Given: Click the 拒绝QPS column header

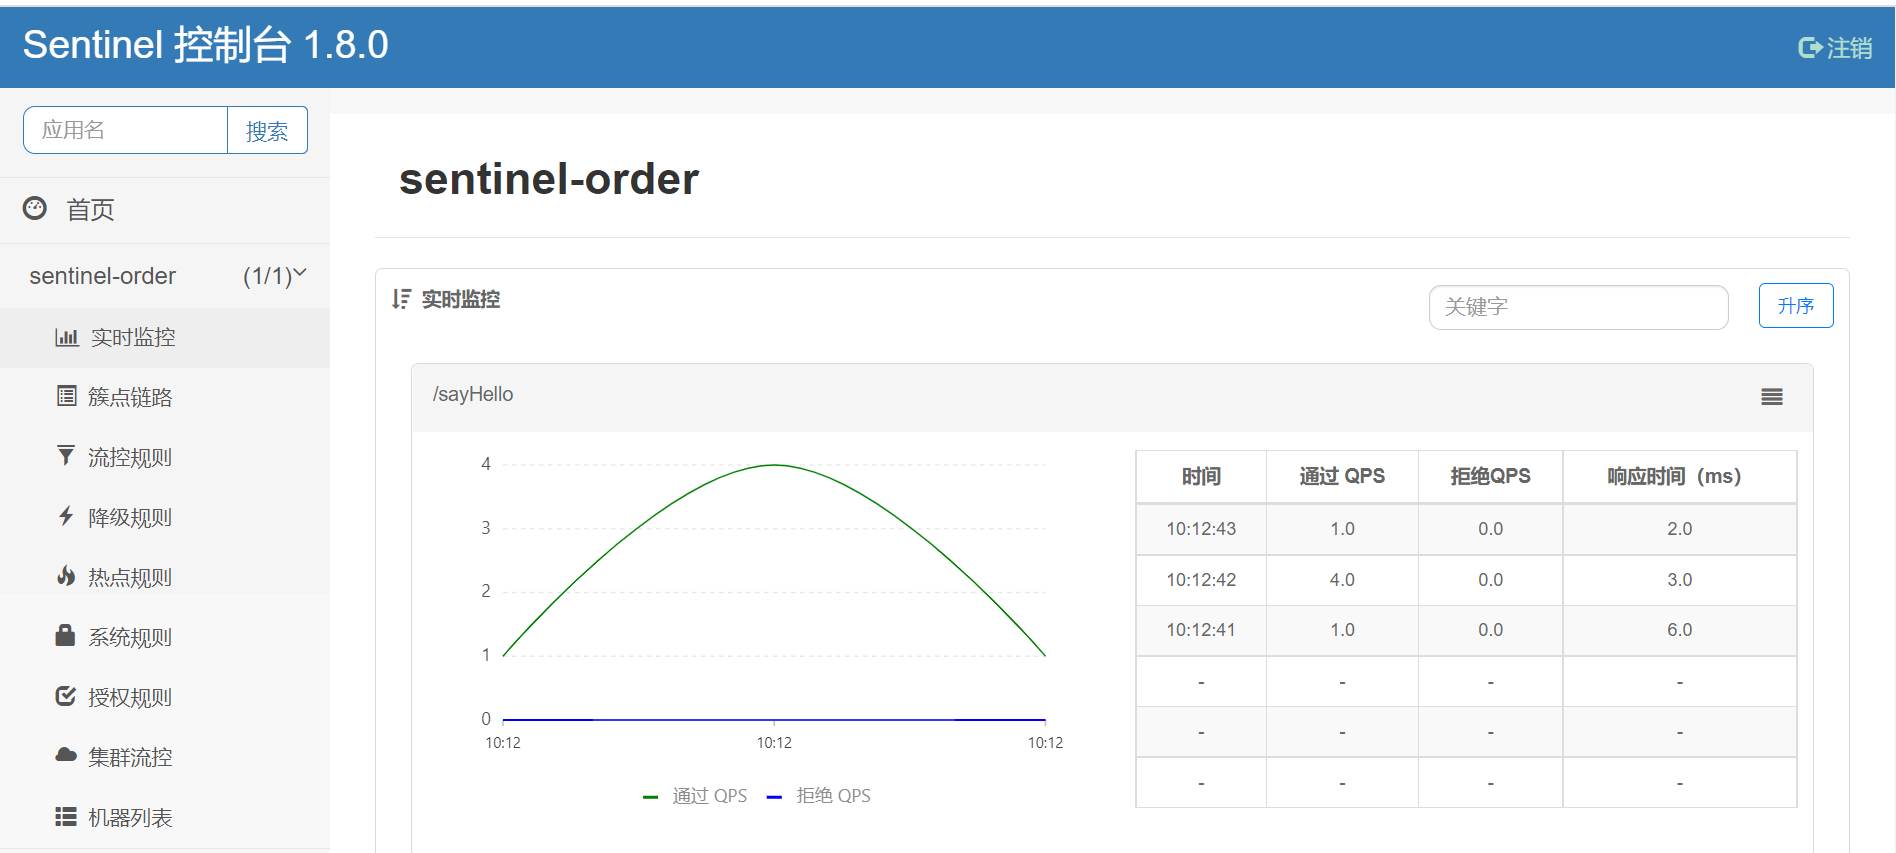Looking at the screenshot, I should point(1490,476).
